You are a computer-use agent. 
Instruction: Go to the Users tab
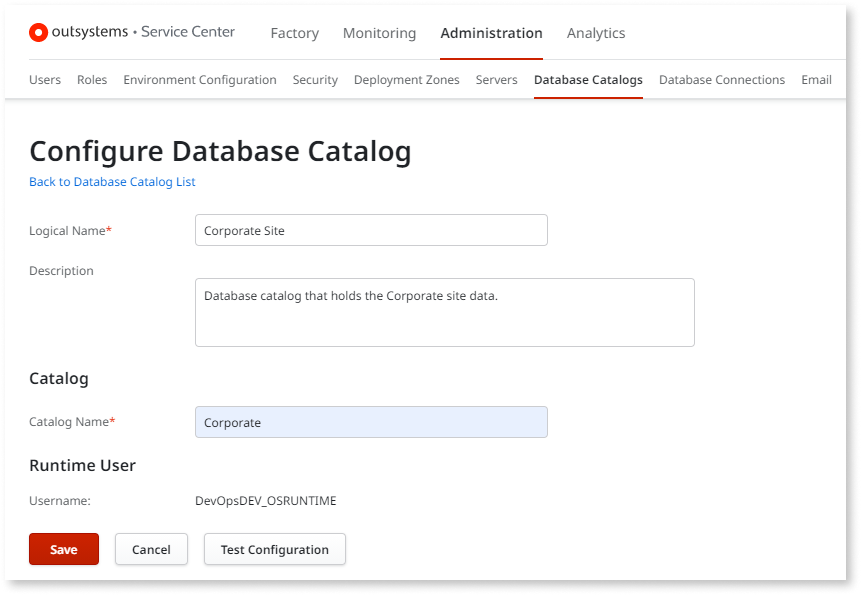(45, 80)
